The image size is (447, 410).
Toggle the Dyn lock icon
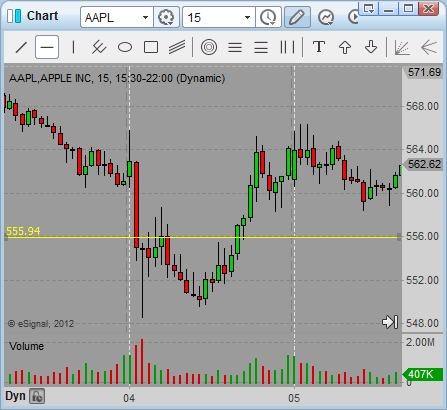[37, 396]
